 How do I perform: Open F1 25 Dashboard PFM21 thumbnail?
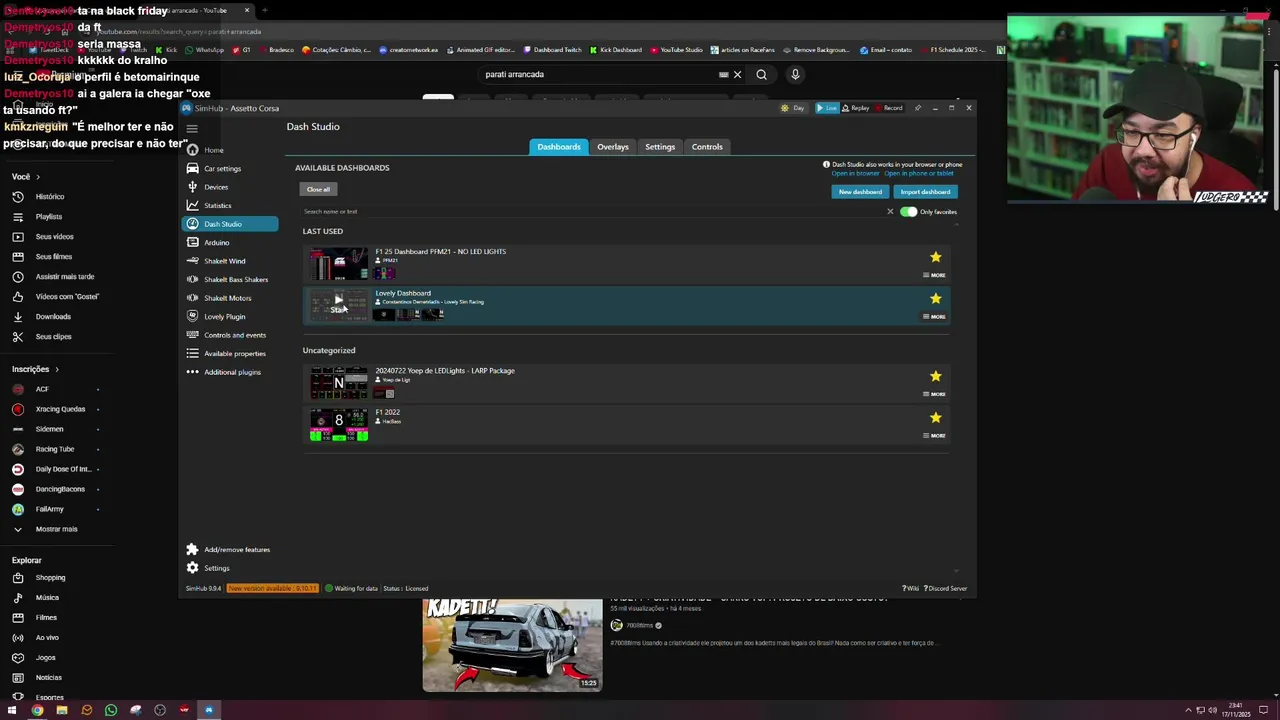339,264
